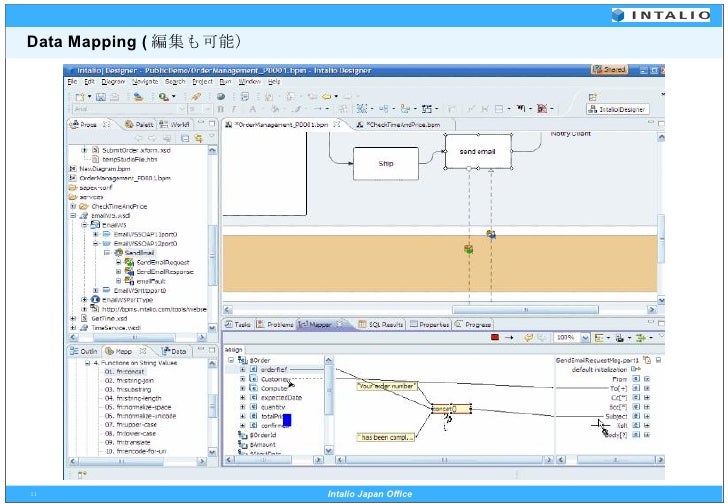The width and height of the screenshot is (728, 504).
Task: Click the functions list scroll-down arrow
Action: click(212, 452)
